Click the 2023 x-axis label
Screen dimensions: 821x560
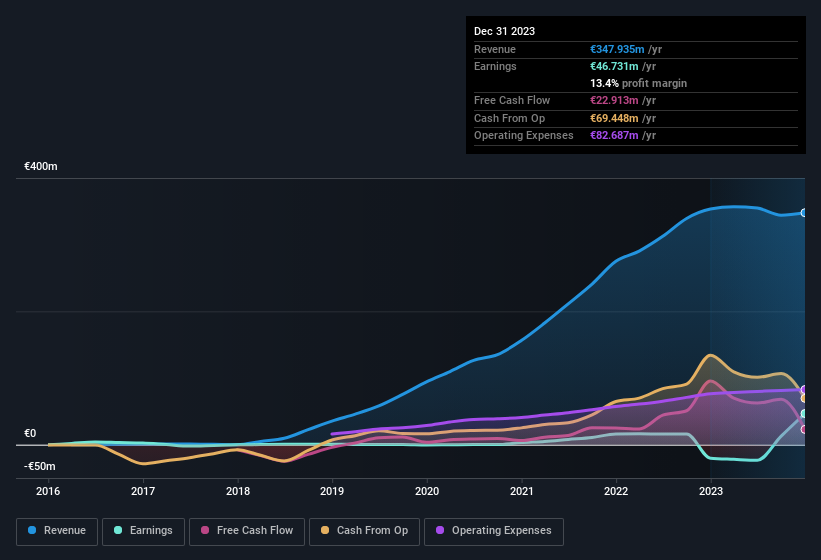pos(711,491)
